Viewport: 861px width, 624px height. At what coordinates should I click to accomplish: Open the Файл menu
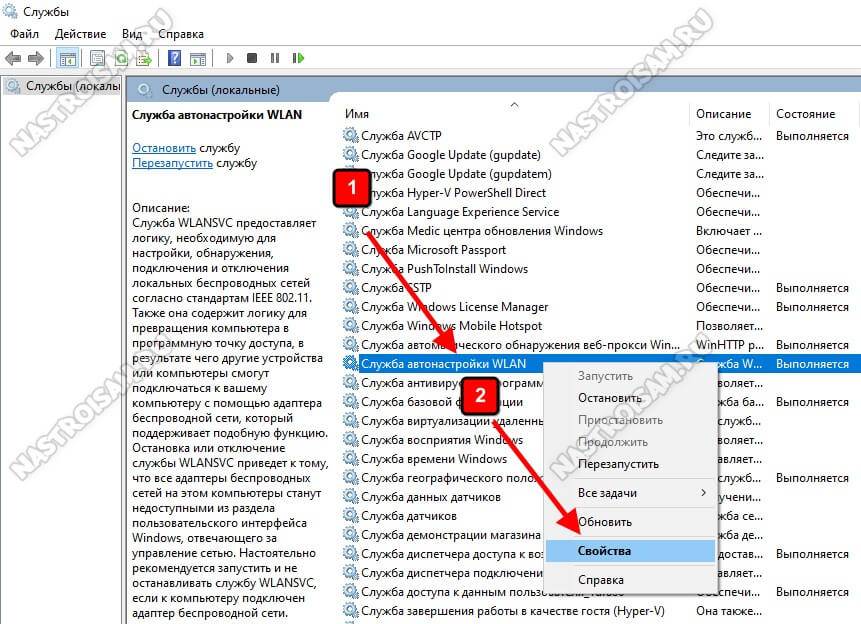[24, 34]
